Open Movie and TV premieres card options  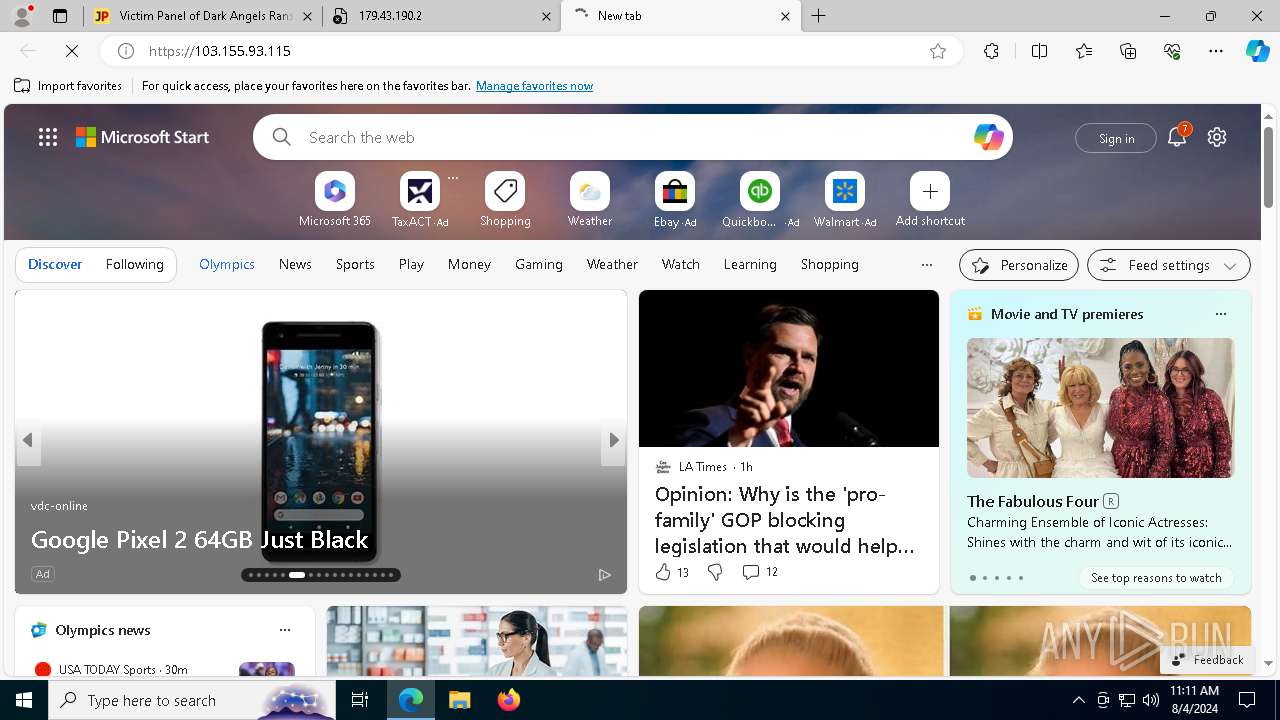[1220, 314]
